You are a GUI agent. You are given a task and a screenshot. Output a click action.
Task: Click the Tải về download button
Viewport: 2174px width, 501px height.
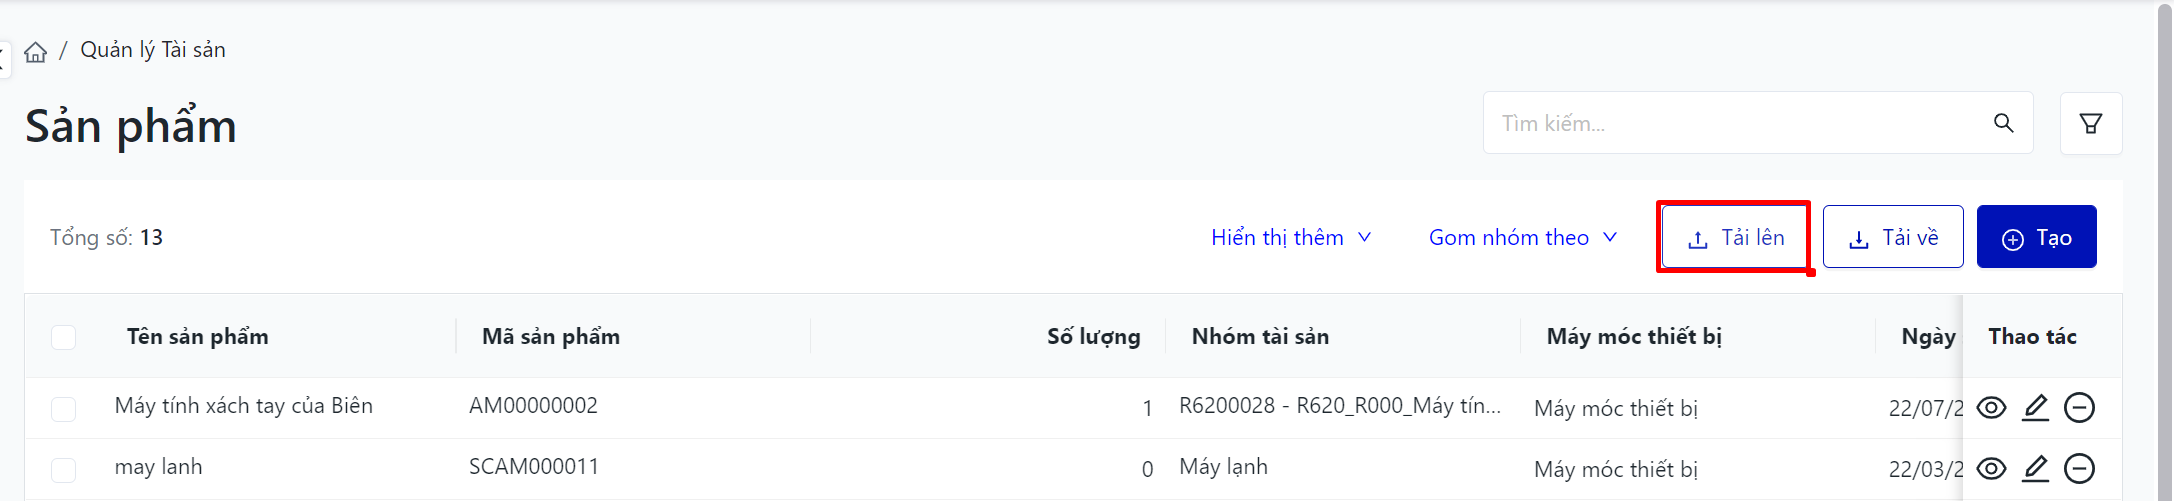[1892, 238]
